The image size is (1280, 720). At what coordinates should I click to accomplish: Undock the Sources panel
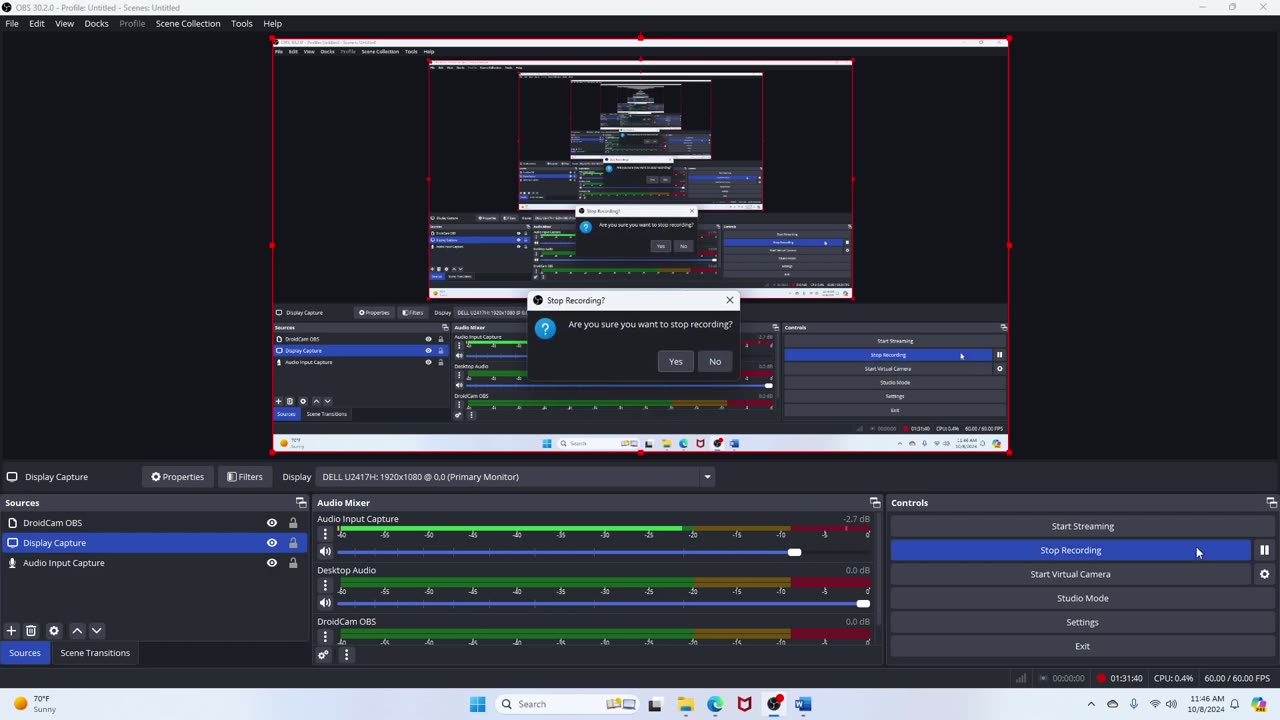coord(301,503)
